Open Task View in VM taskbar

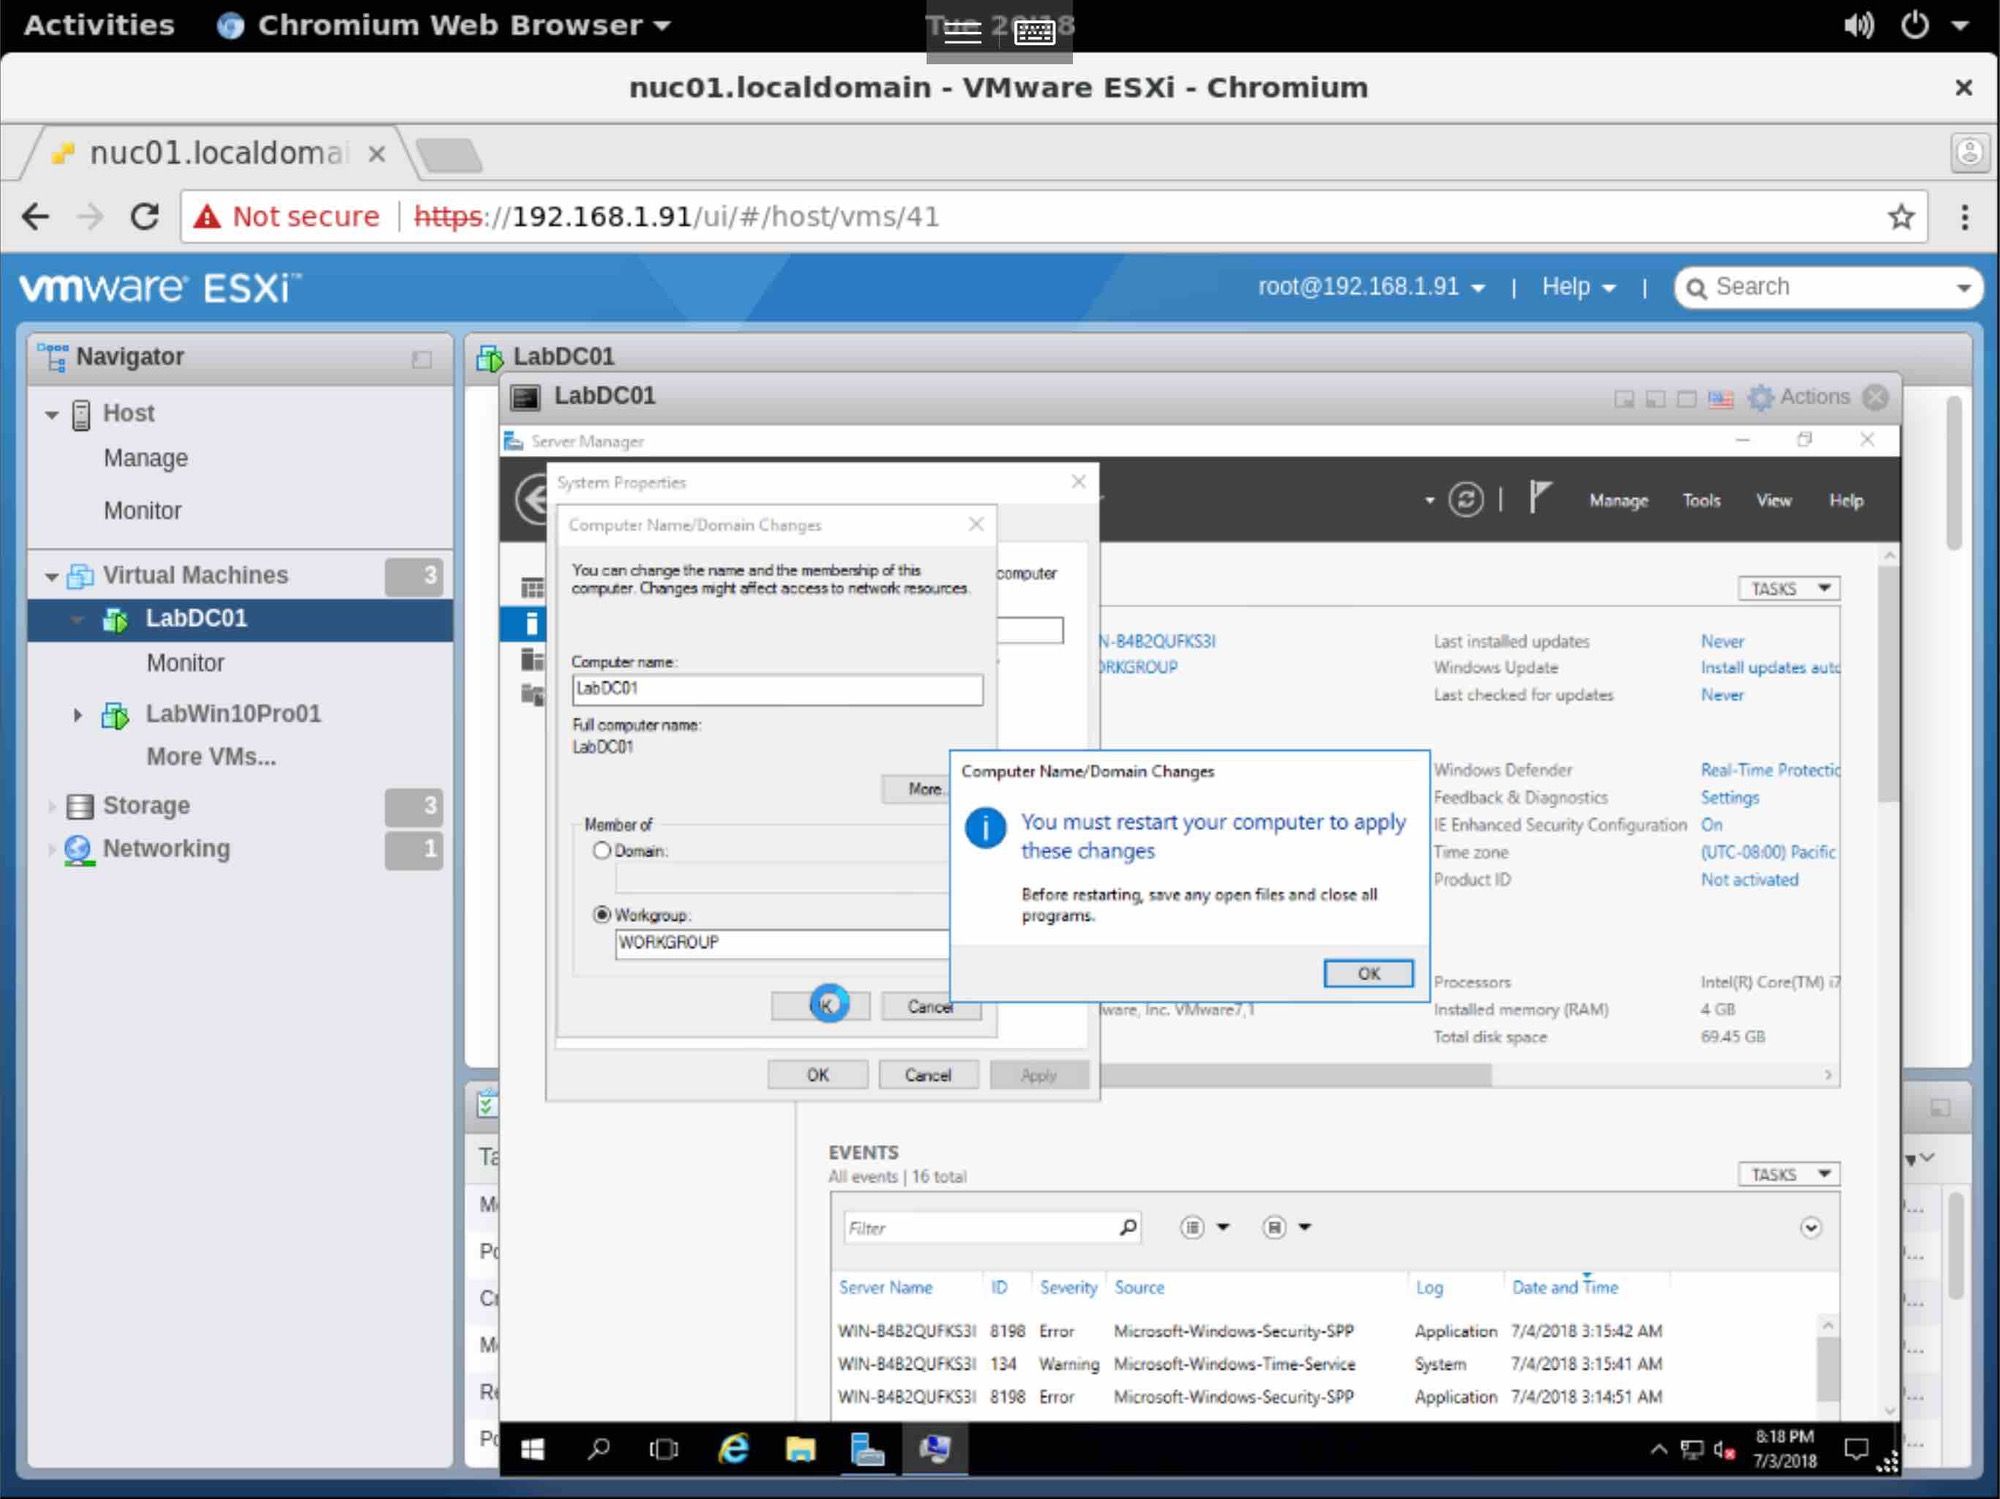pyautogui.click(x=663, y=1449)
